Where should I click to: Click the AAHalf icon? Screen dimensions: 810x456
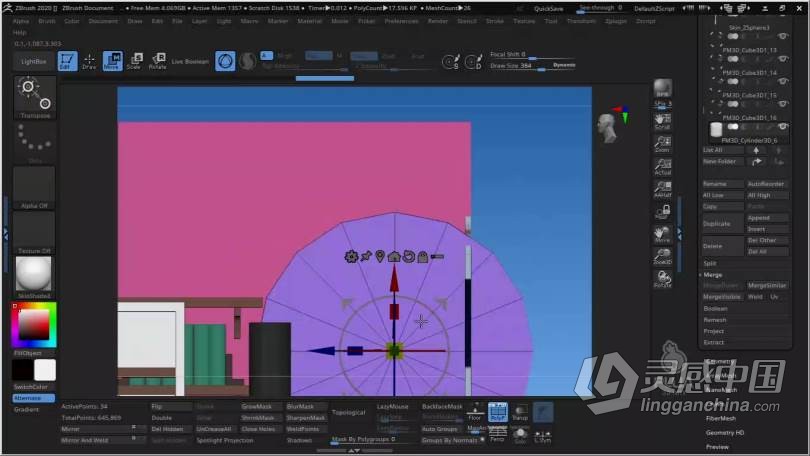(662, 190)
